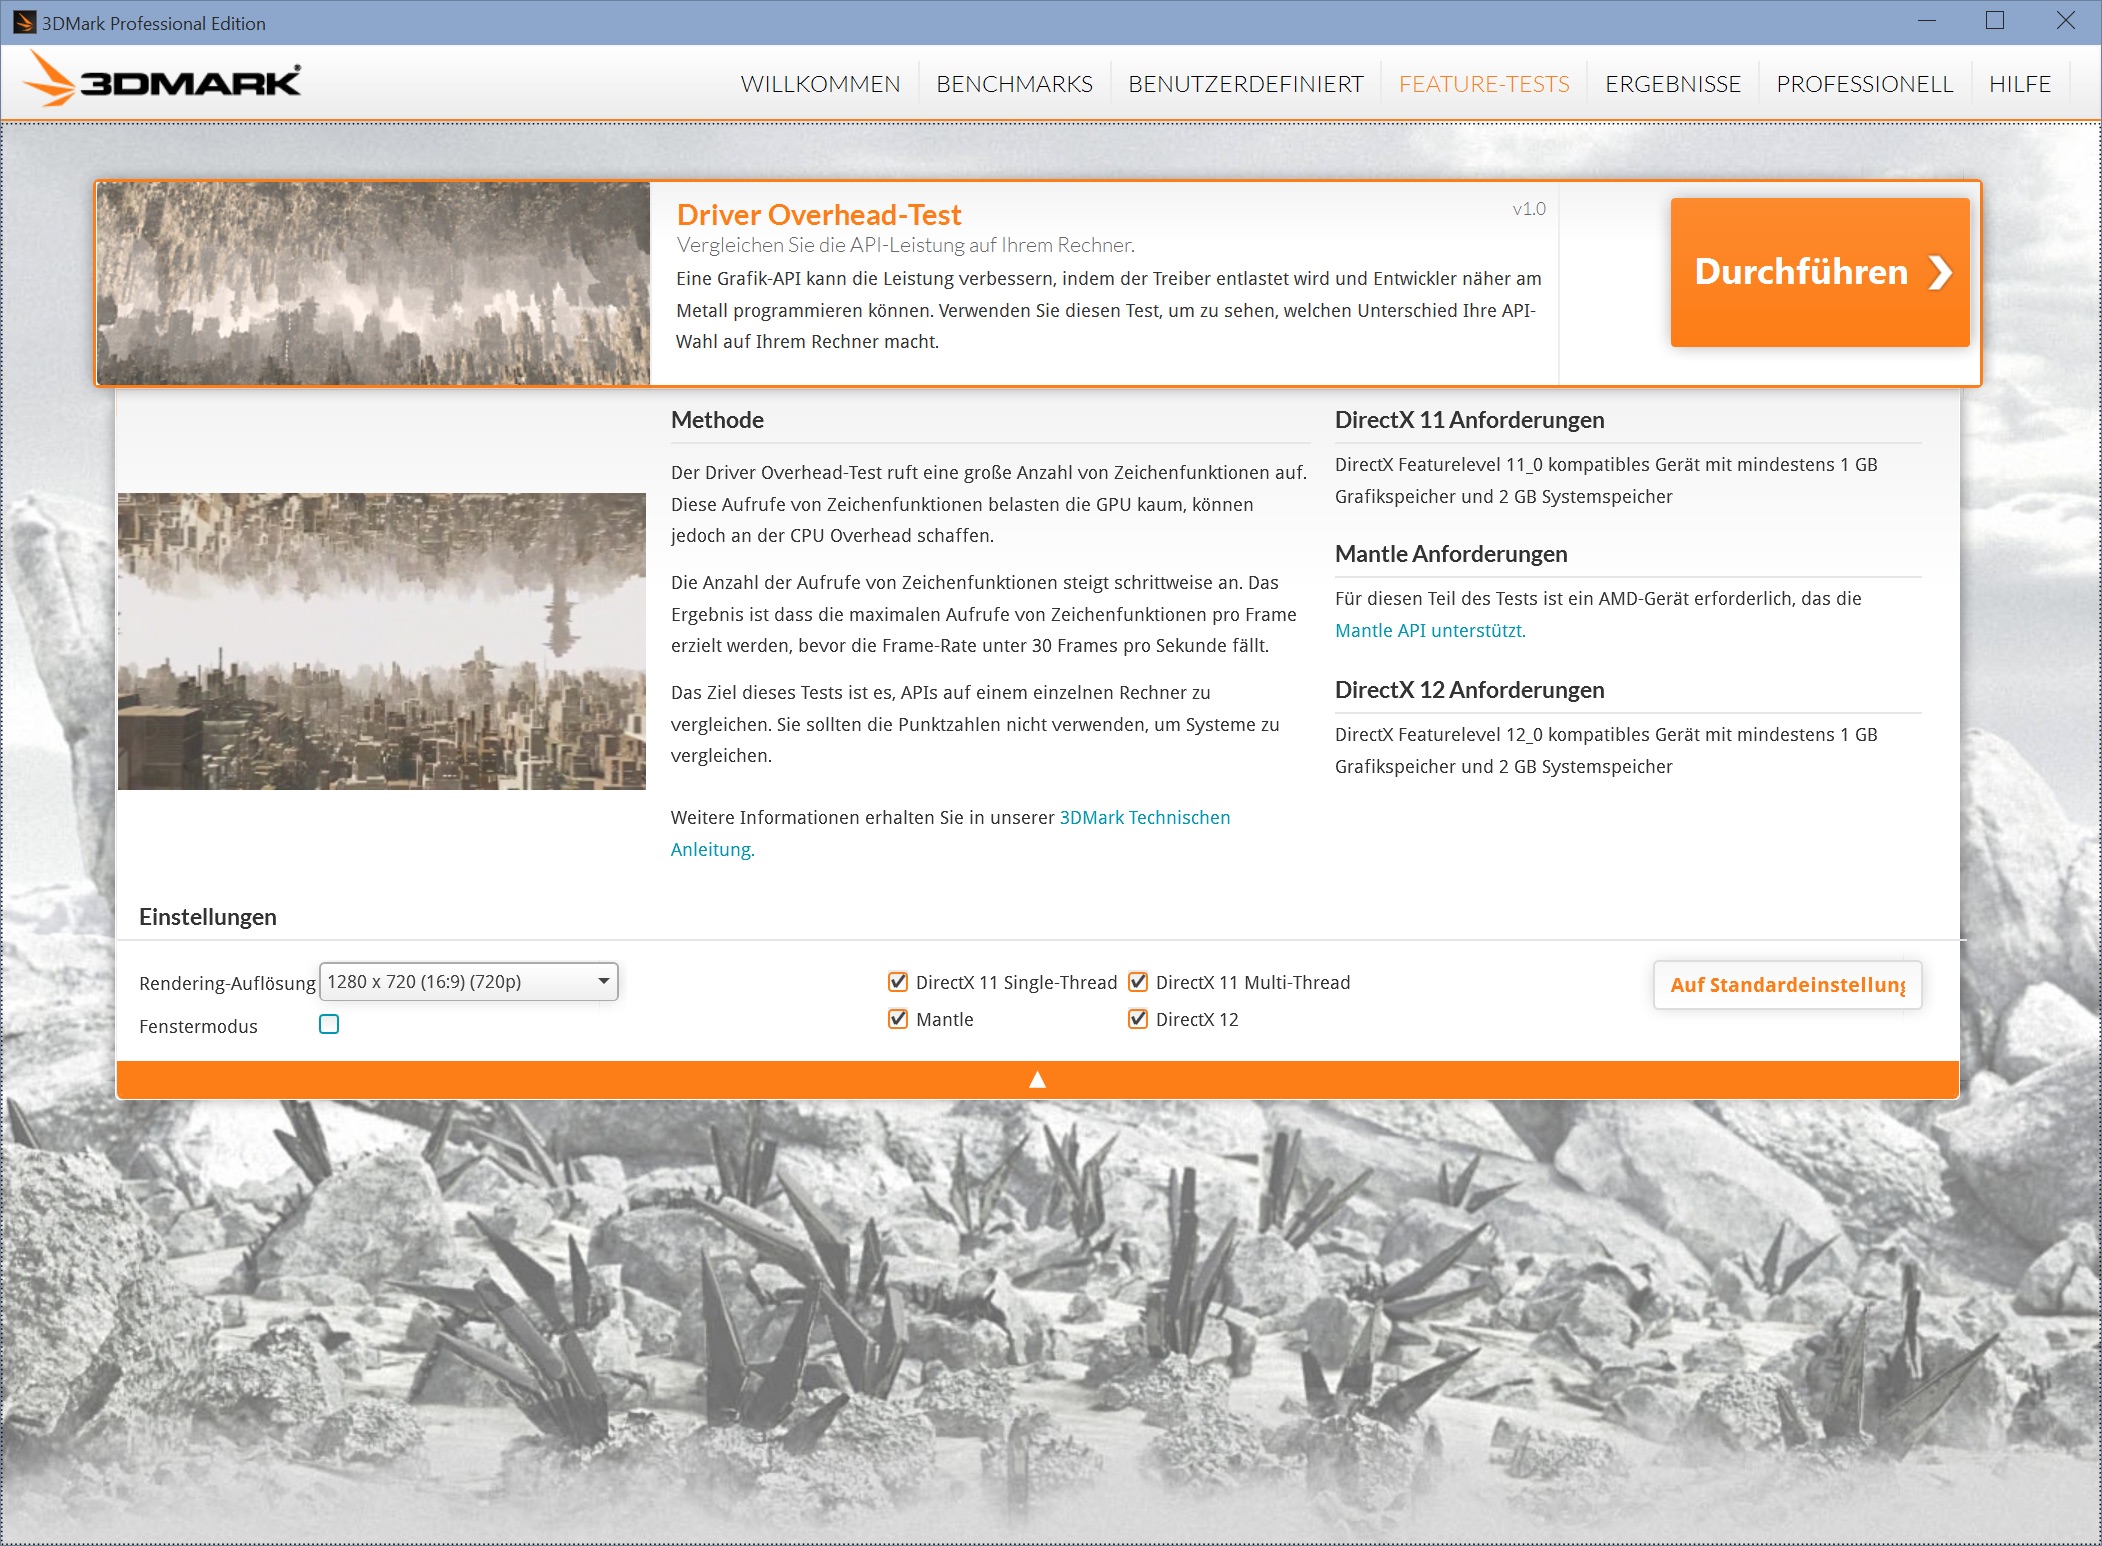
Task: Open the PROFESSIONELL tab
Action: (x=1864, y=84)
